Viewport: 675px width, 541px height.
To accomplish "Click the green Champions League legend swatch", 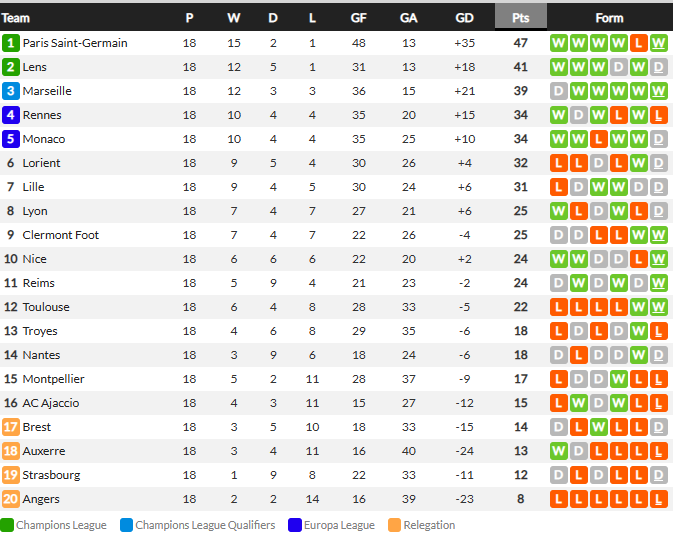I will [7, 525].
